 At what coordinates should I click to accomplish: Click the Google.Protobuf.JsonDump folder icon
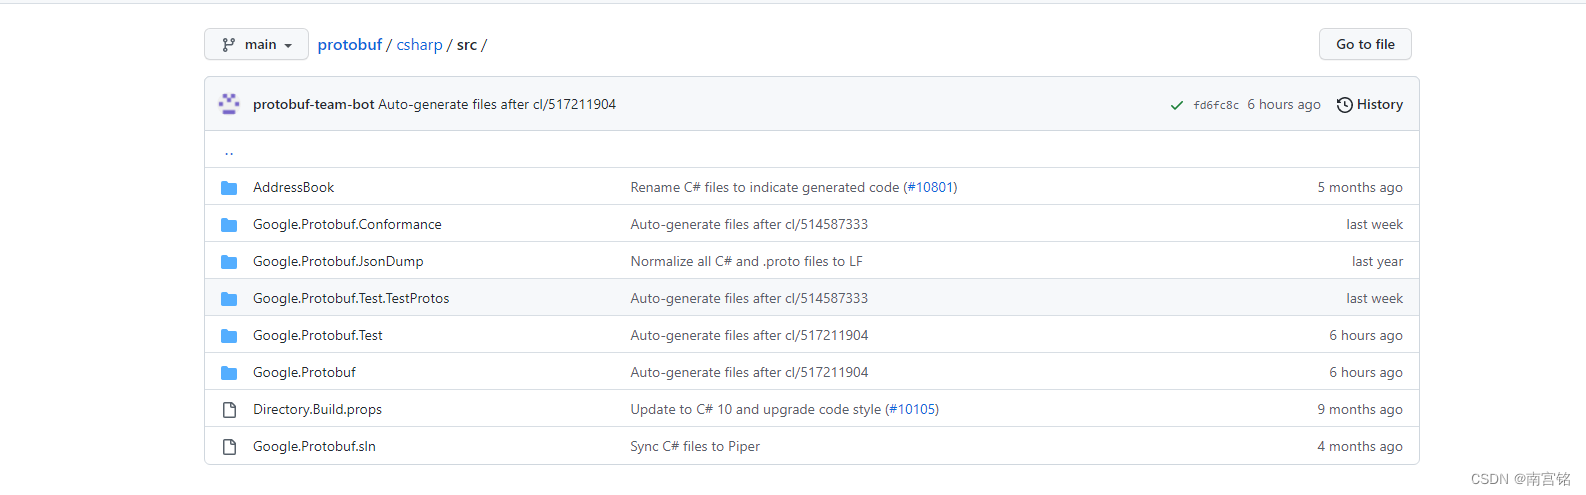coord(229,262)
